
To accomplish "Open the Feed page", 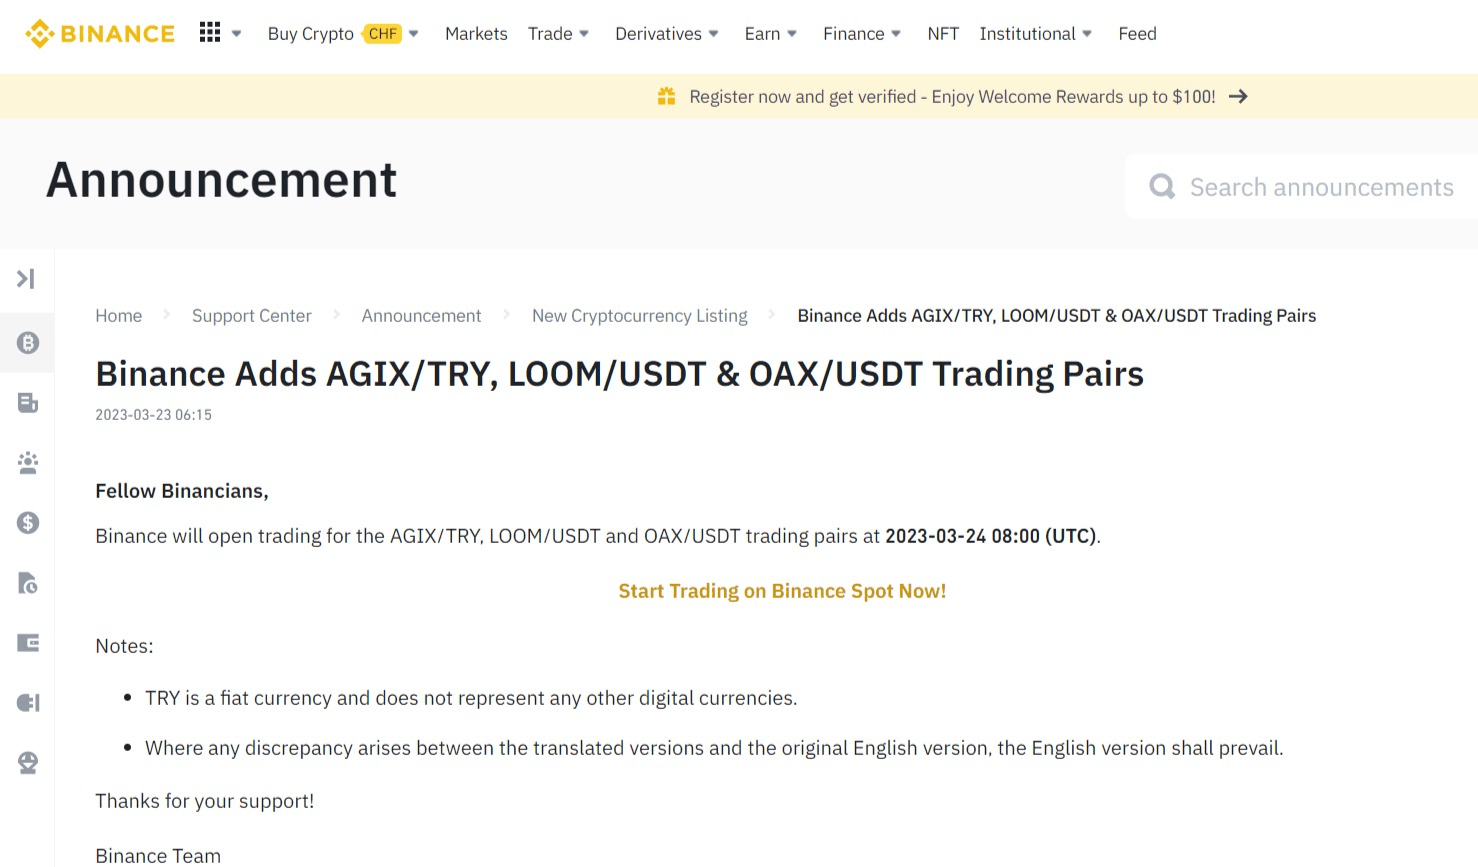I will pyautogui.click(x=1137, y=34).
